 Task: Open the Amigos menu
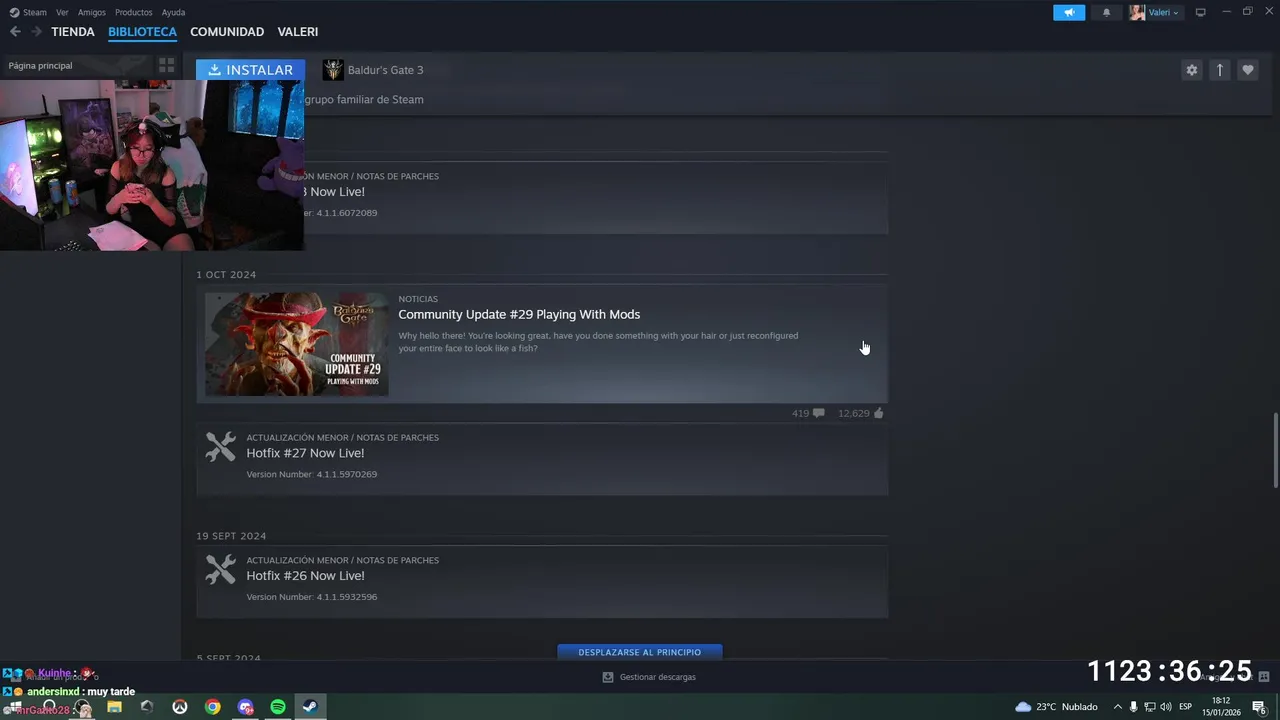coord(92,12)
